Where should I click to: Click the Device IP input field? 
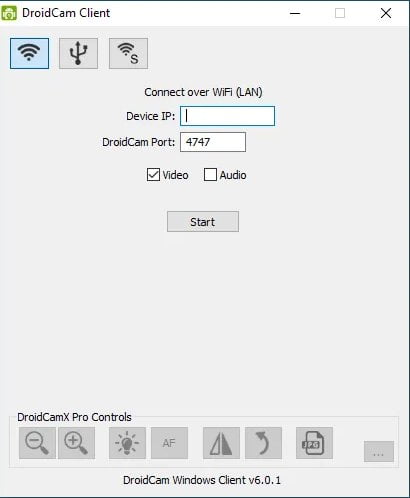click(x=227, y=116)
